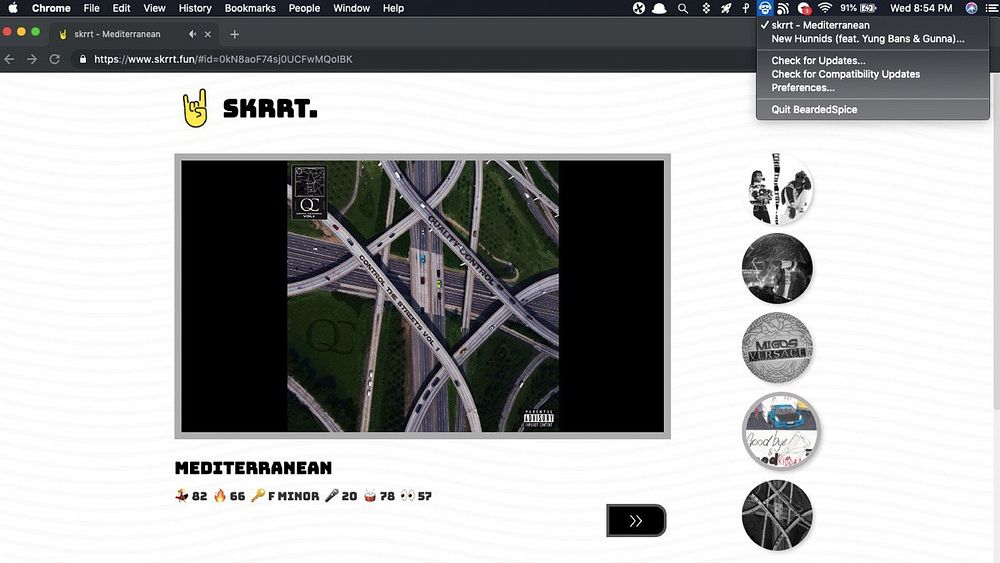Image resolution: width=1000 pixels, height=563 pixels.
Task: Click the Siri icon in the menu bar
Action: 971,8
